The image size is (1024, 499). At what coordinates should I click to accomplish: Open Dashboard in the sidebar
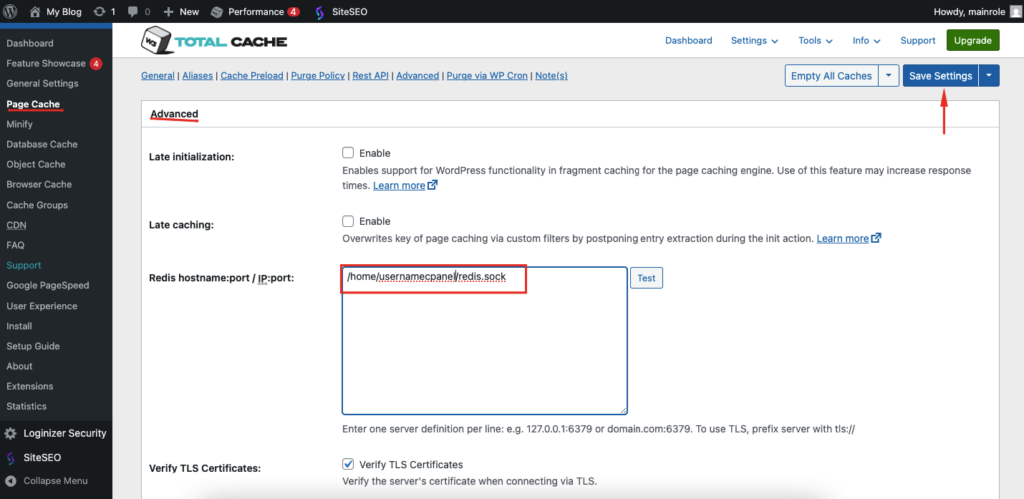(x=30, y=43)
